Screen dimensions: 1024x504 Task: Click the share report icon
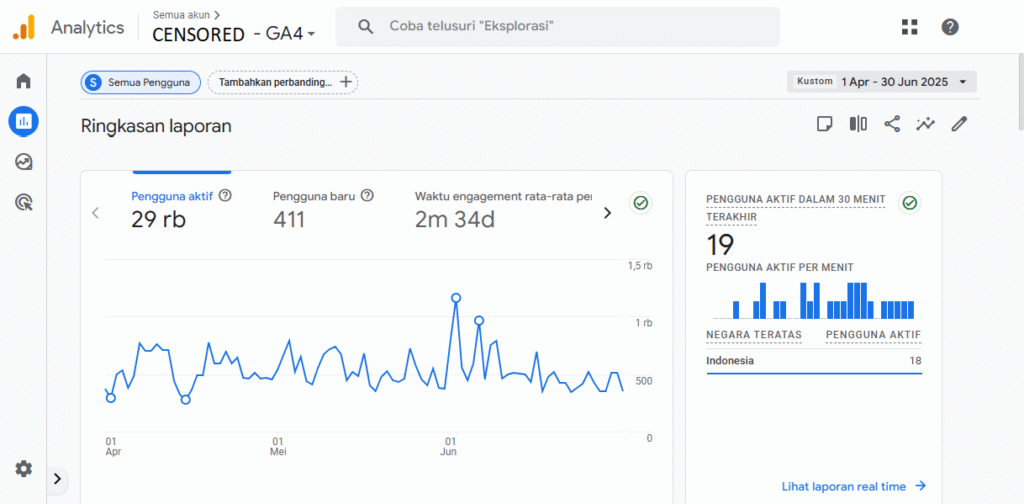click(892, 124)
